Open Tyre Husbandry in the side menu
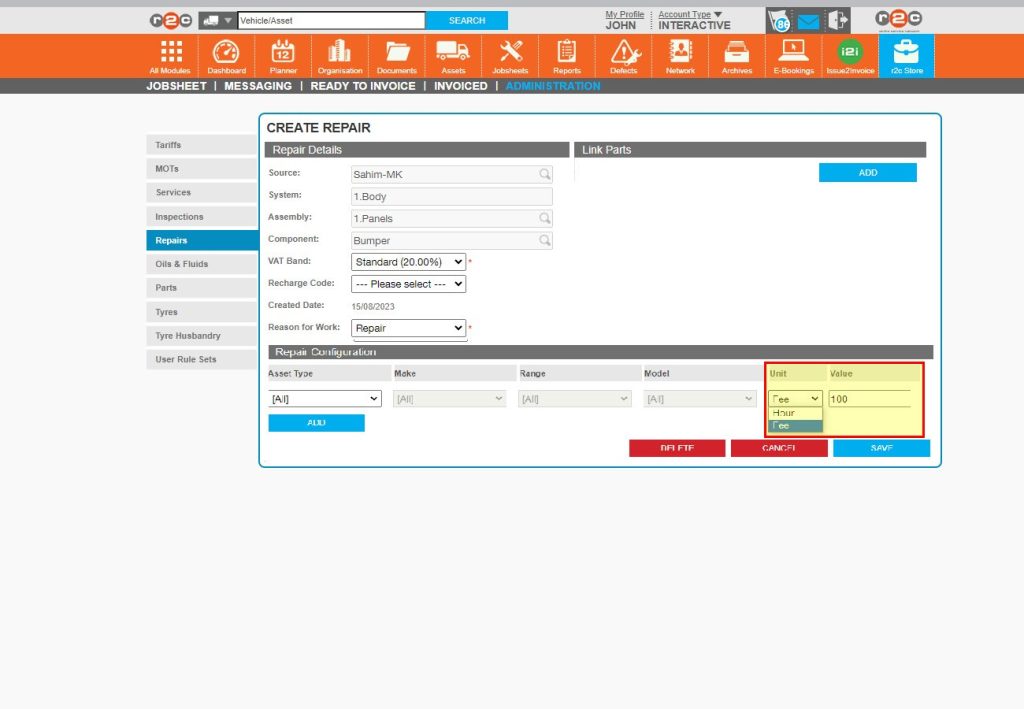 202,336
